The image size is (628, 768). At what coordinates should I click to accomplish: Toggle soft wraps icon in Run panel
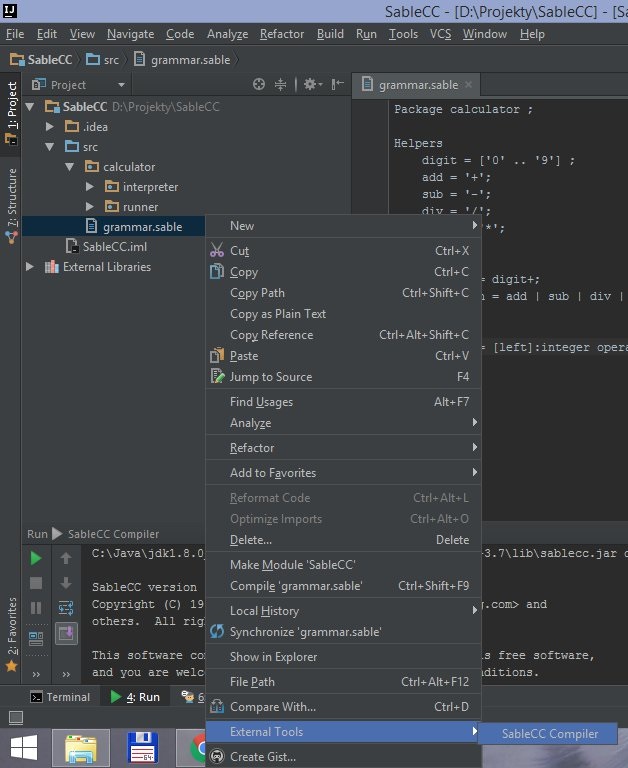66,608
